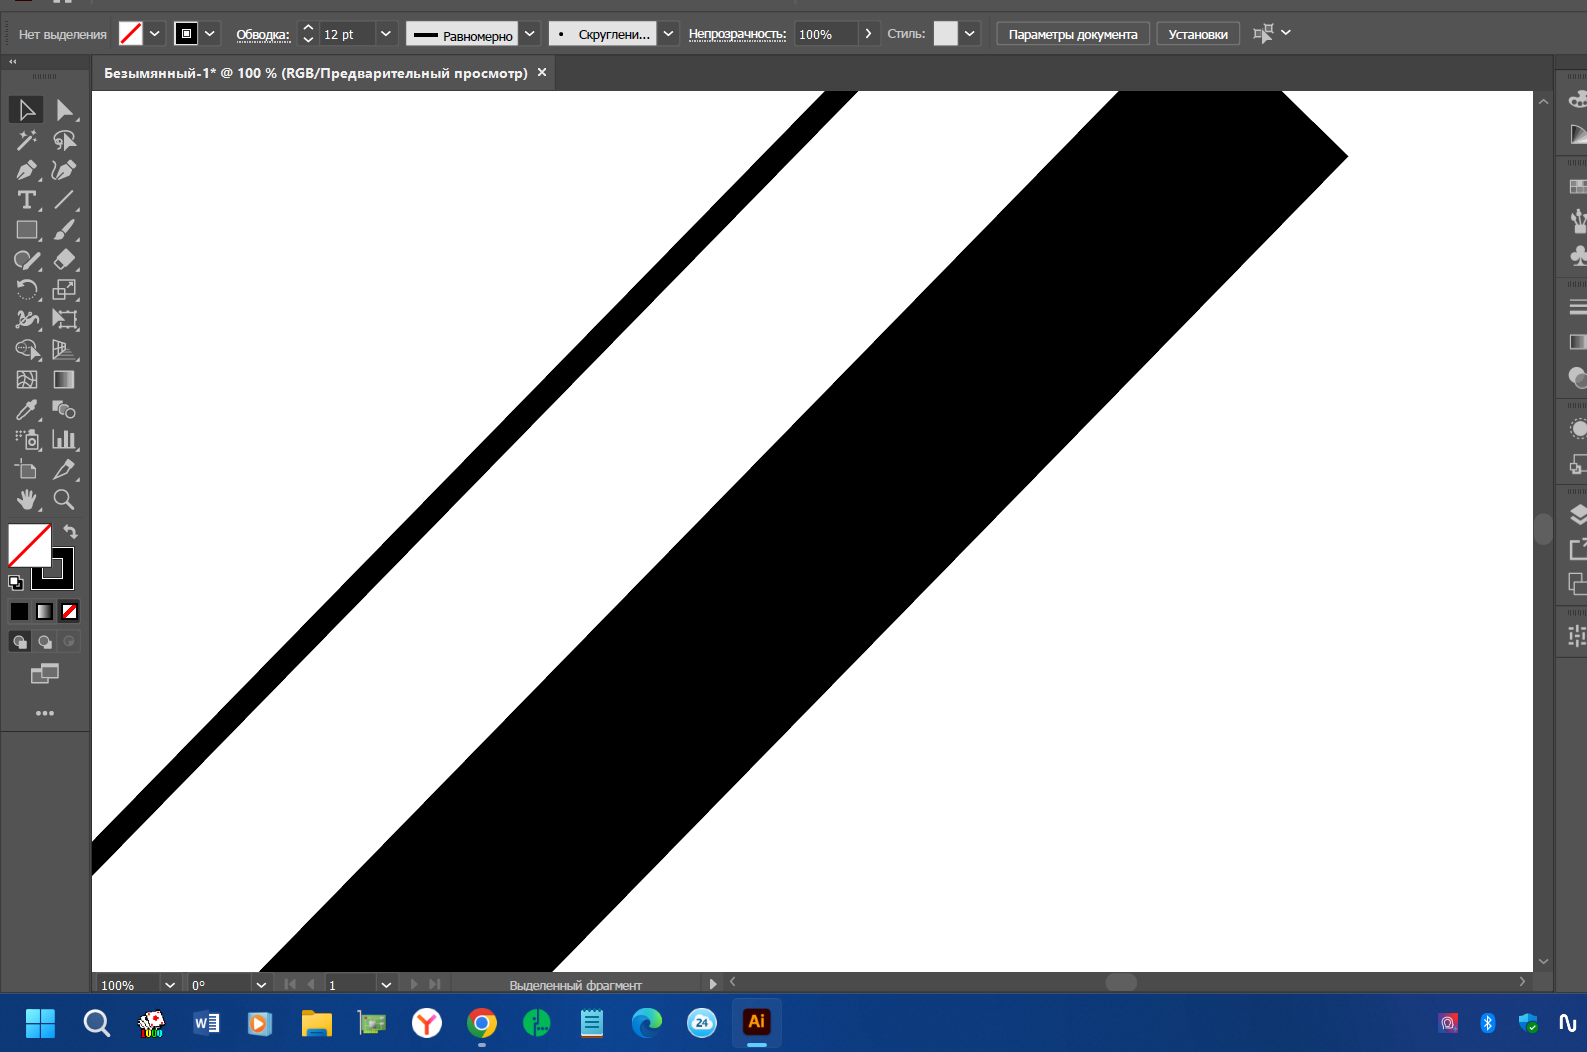Activate the Paintbrush tool
This screenshot has width=1587, height=1052.
(64, 230)
